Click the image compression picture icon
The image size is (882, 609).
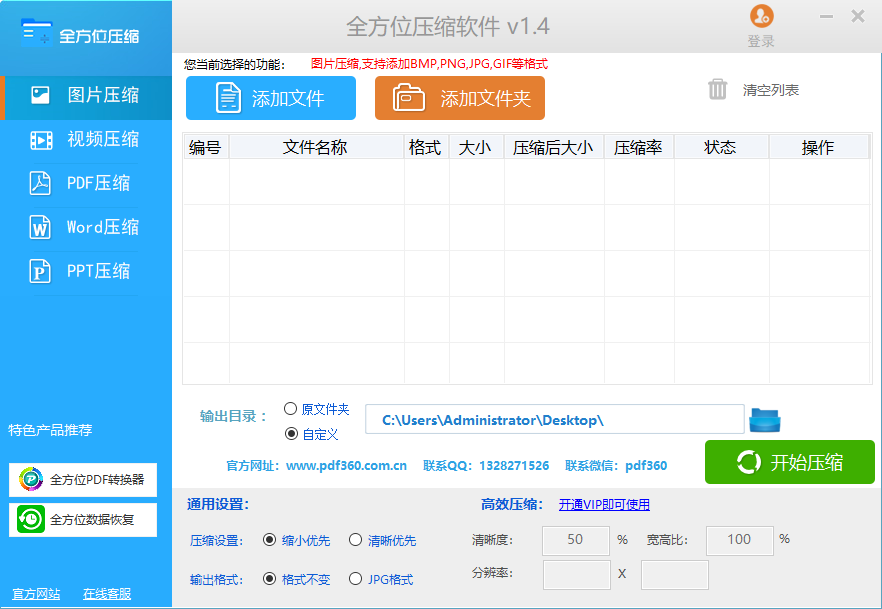pos(41,96)
